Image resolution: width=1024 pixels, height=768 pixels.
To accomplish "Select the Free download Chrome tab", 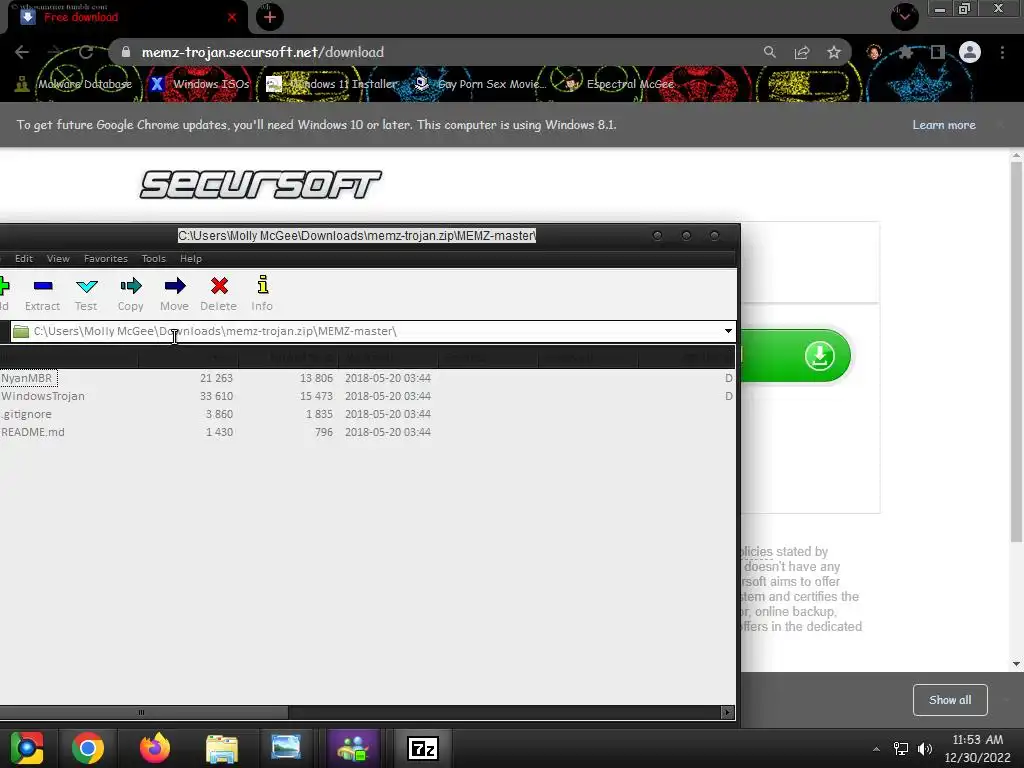I will pyautogui.click(x=124, y=17).
